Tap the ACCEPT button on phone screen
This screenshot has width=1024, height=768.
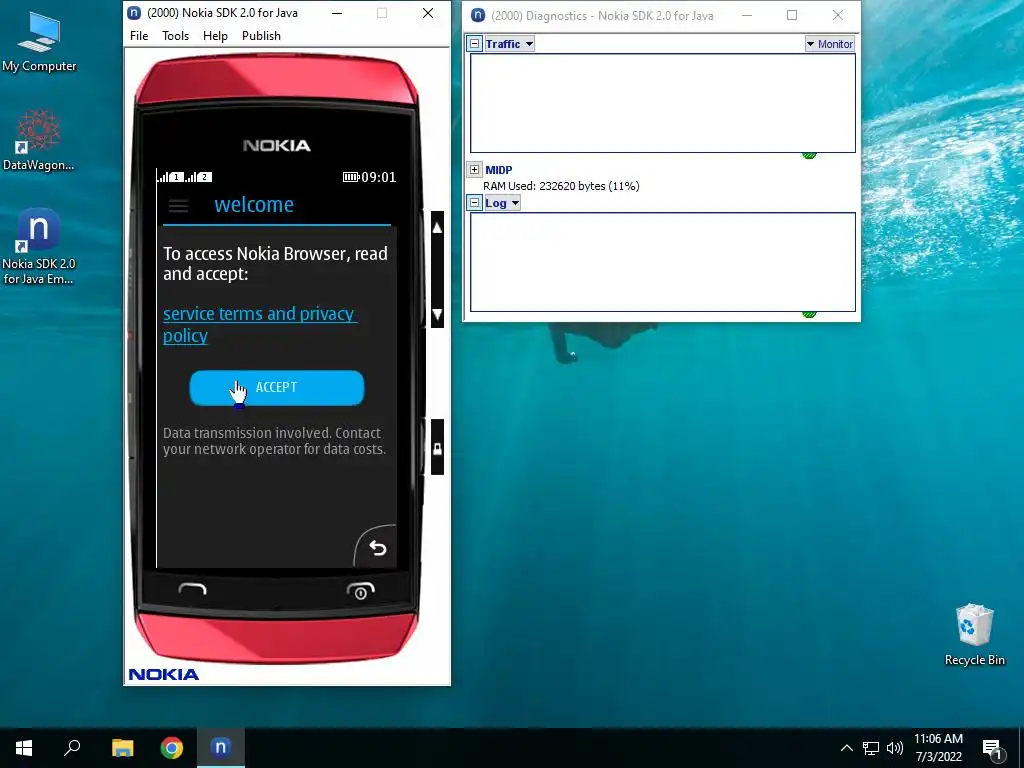tap(277, 387)
